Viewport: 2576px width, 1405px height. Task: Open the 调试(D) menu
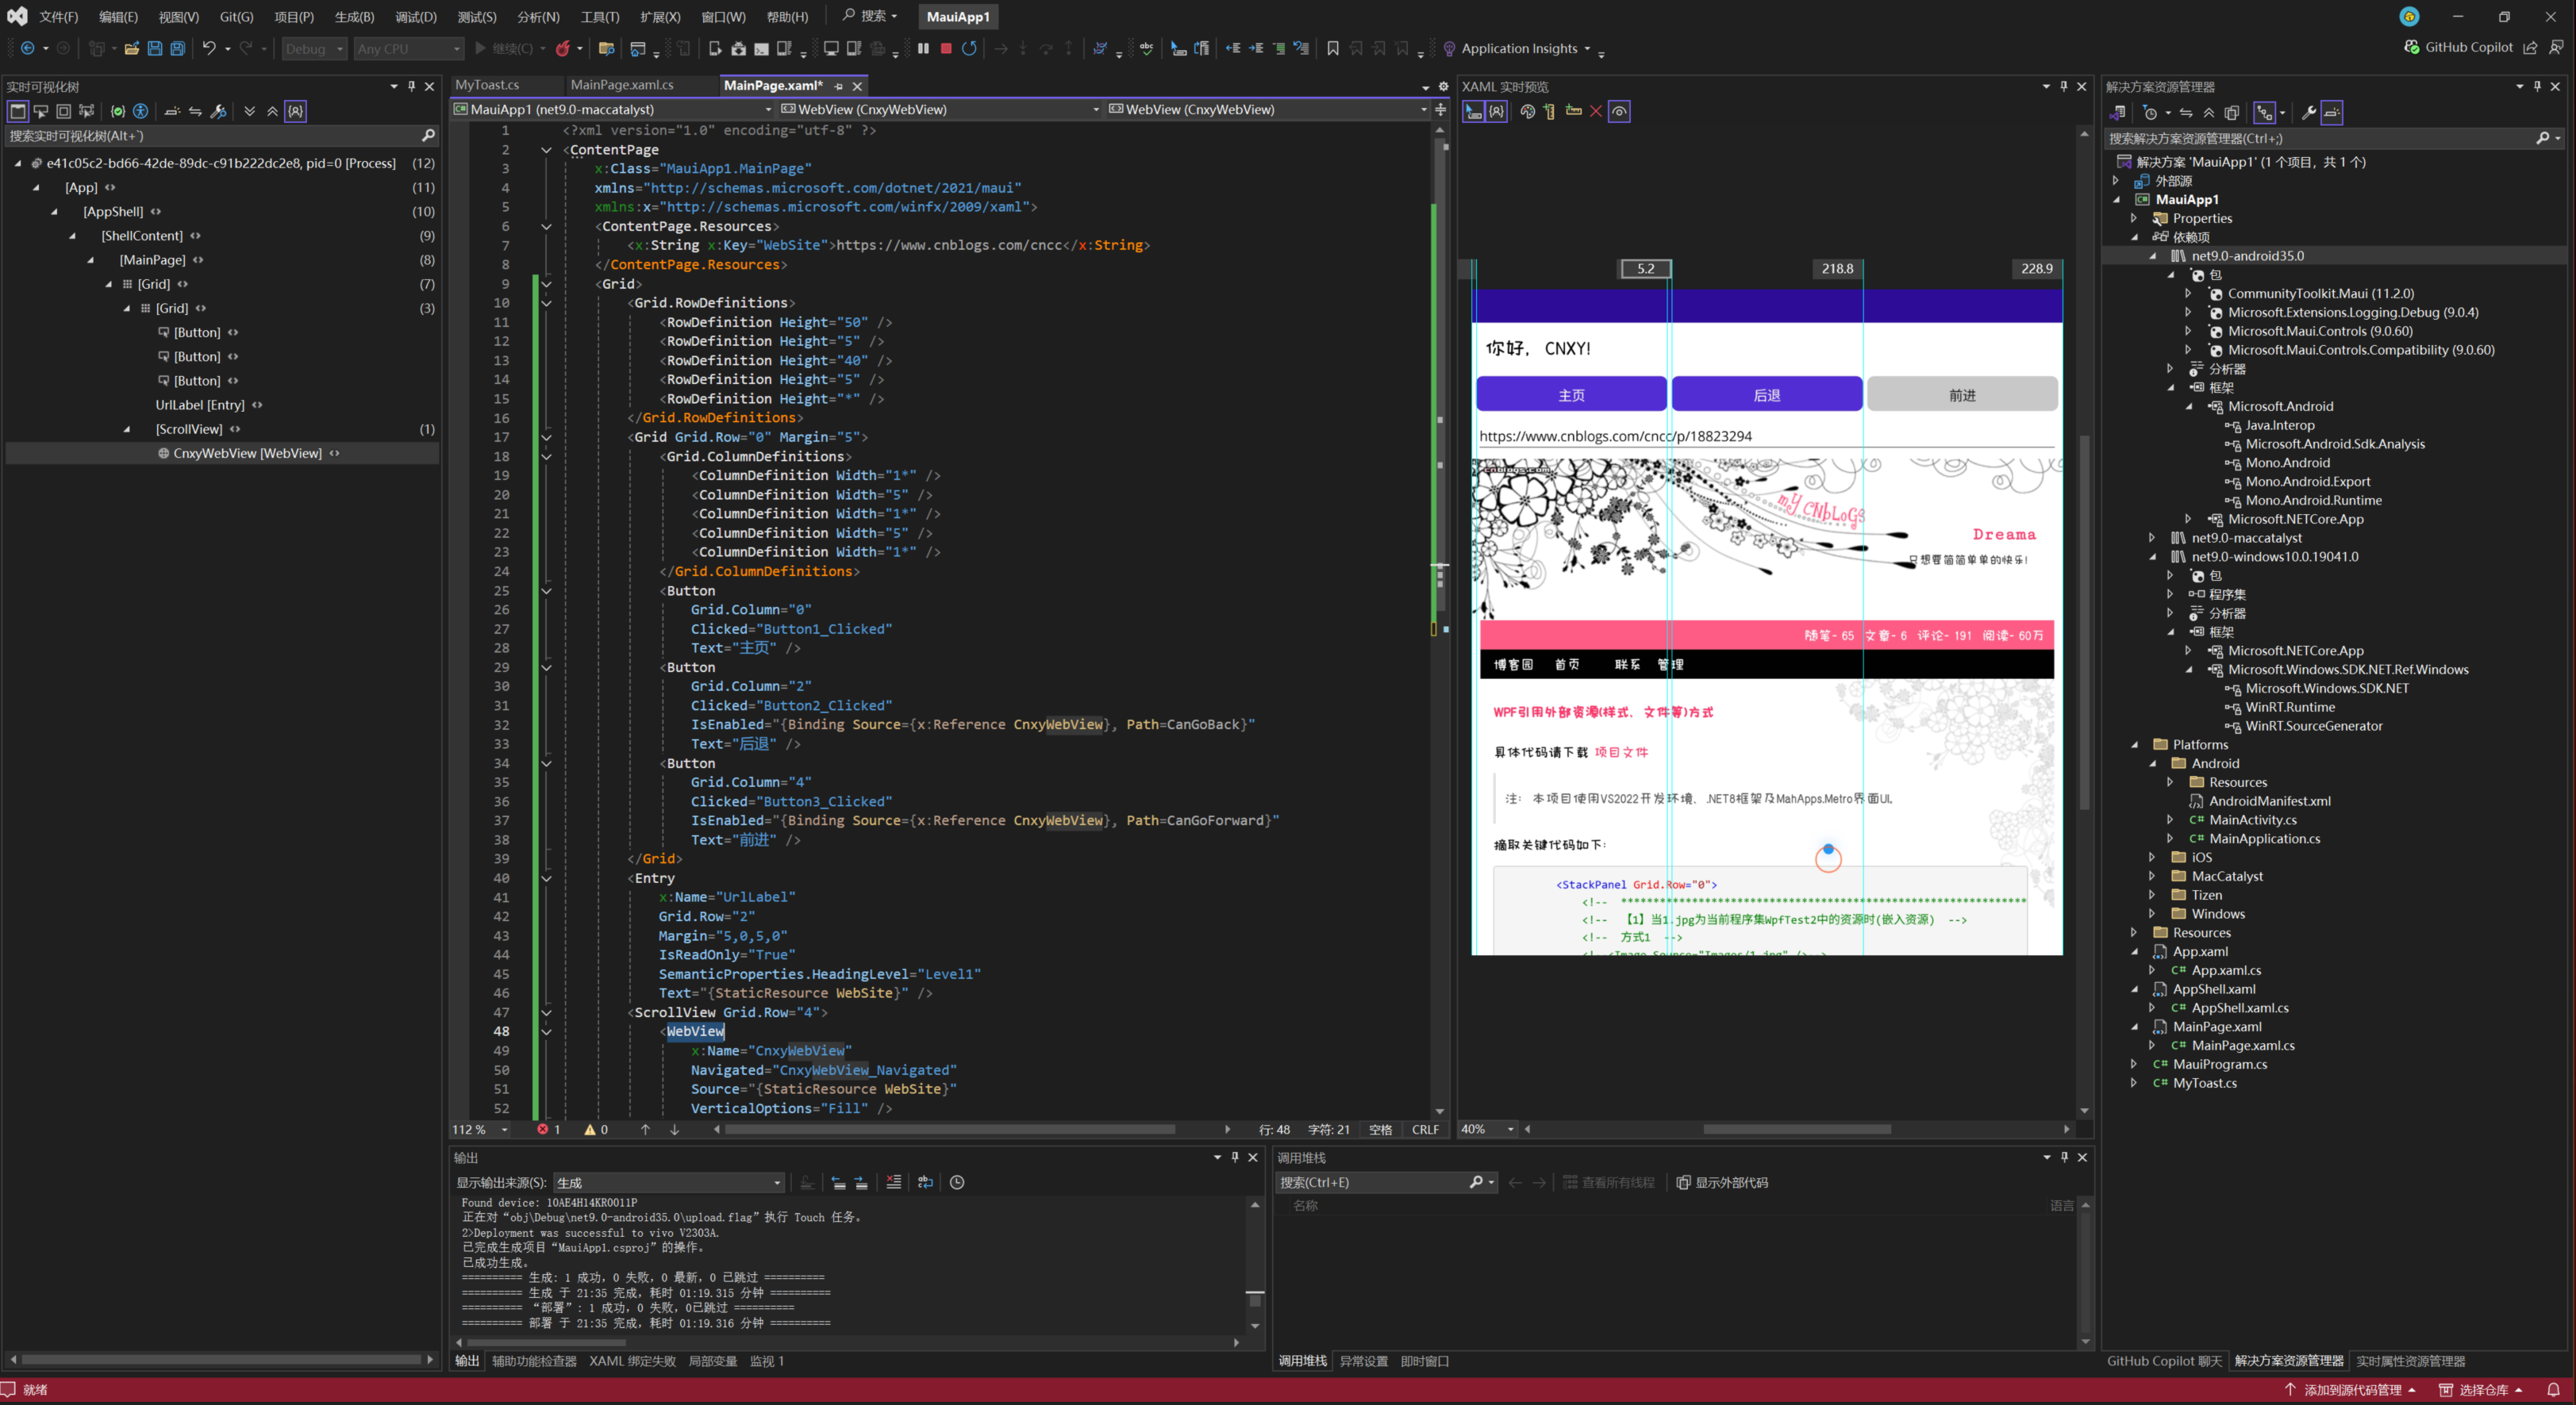point(415,16)
